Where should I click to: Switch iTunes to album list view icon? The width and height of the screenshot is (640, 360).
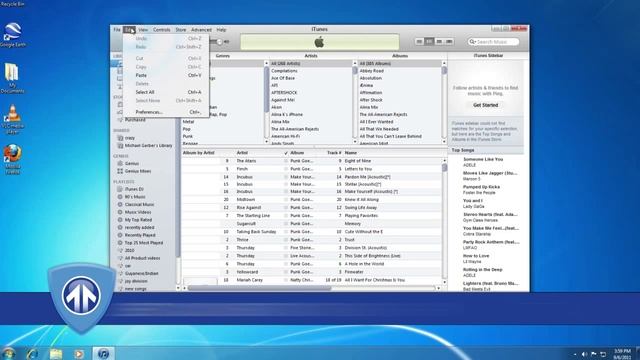429,42
